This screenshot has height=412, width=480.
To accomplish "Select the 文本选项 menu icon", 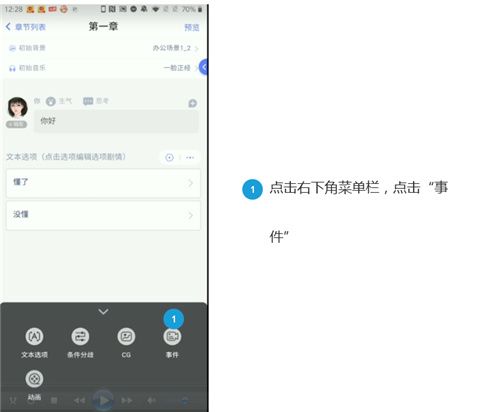I will (34, 337).
